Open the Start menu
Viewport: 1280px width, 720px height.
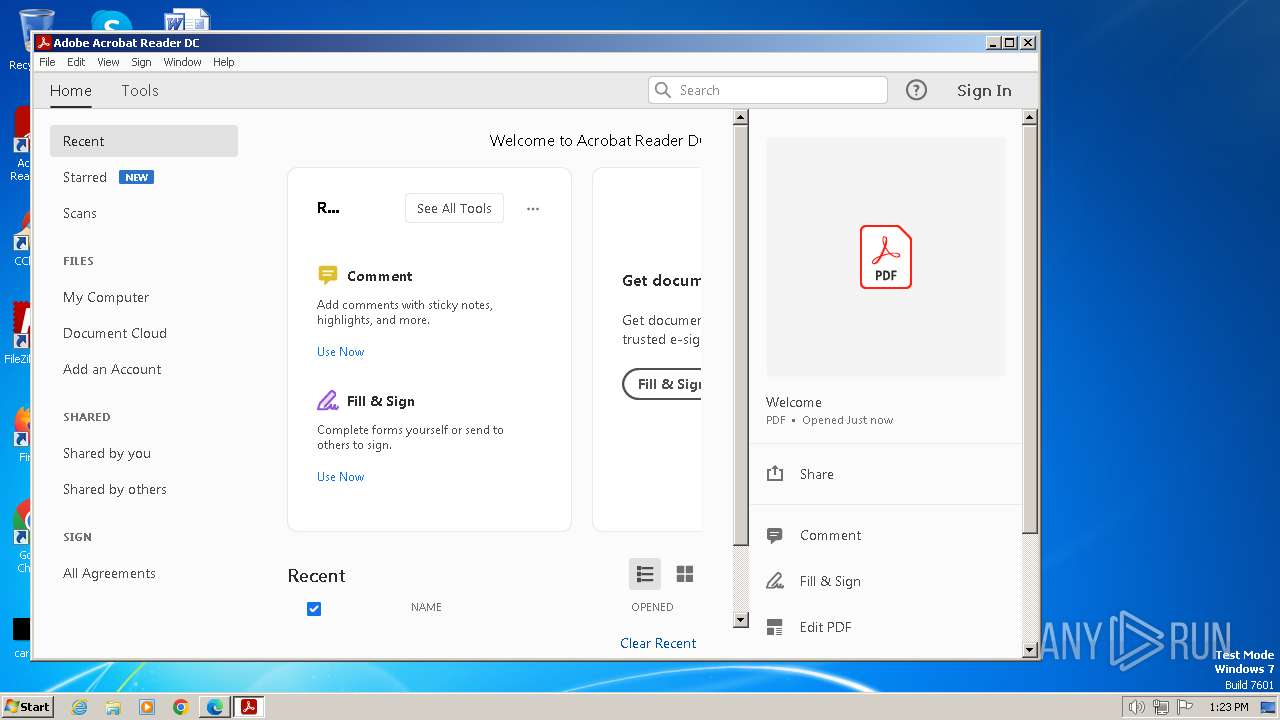(27, 707)
